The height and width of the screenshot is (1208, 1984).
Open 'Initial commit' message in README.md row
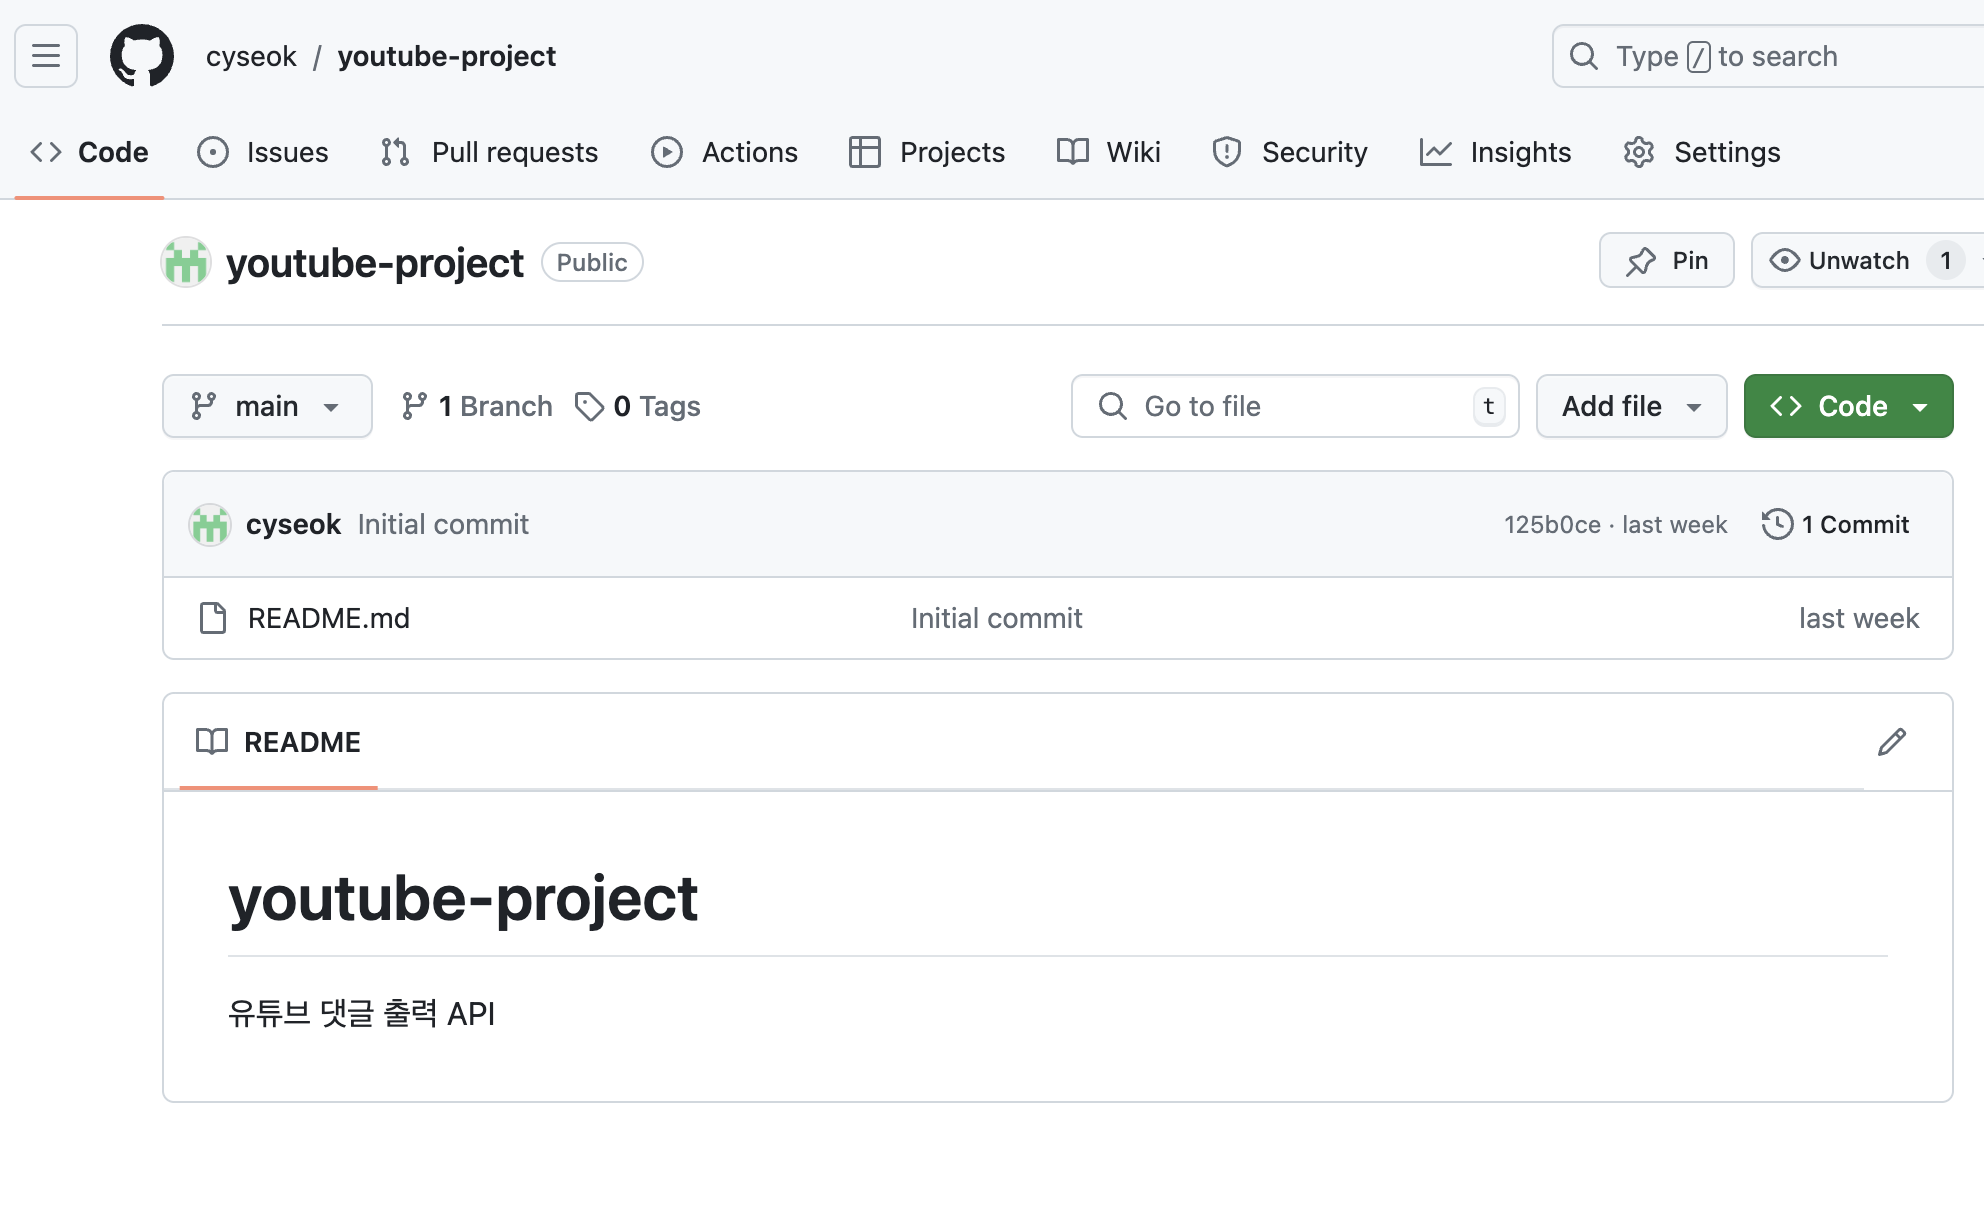pos(996,618)
